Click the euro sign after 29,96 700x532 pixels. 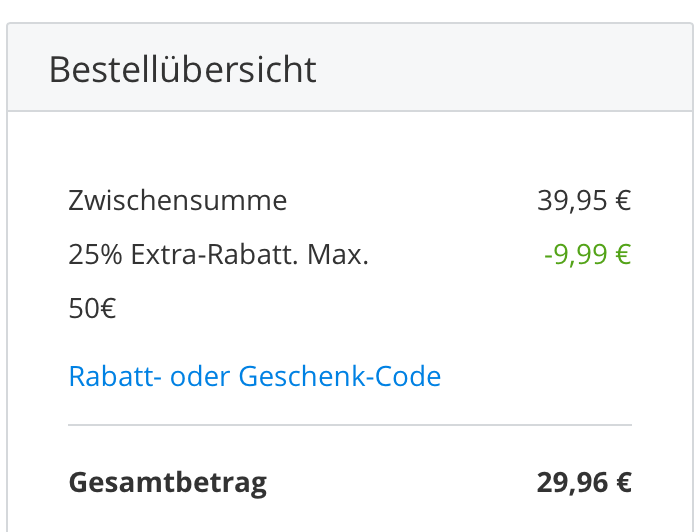click(623, 483)
